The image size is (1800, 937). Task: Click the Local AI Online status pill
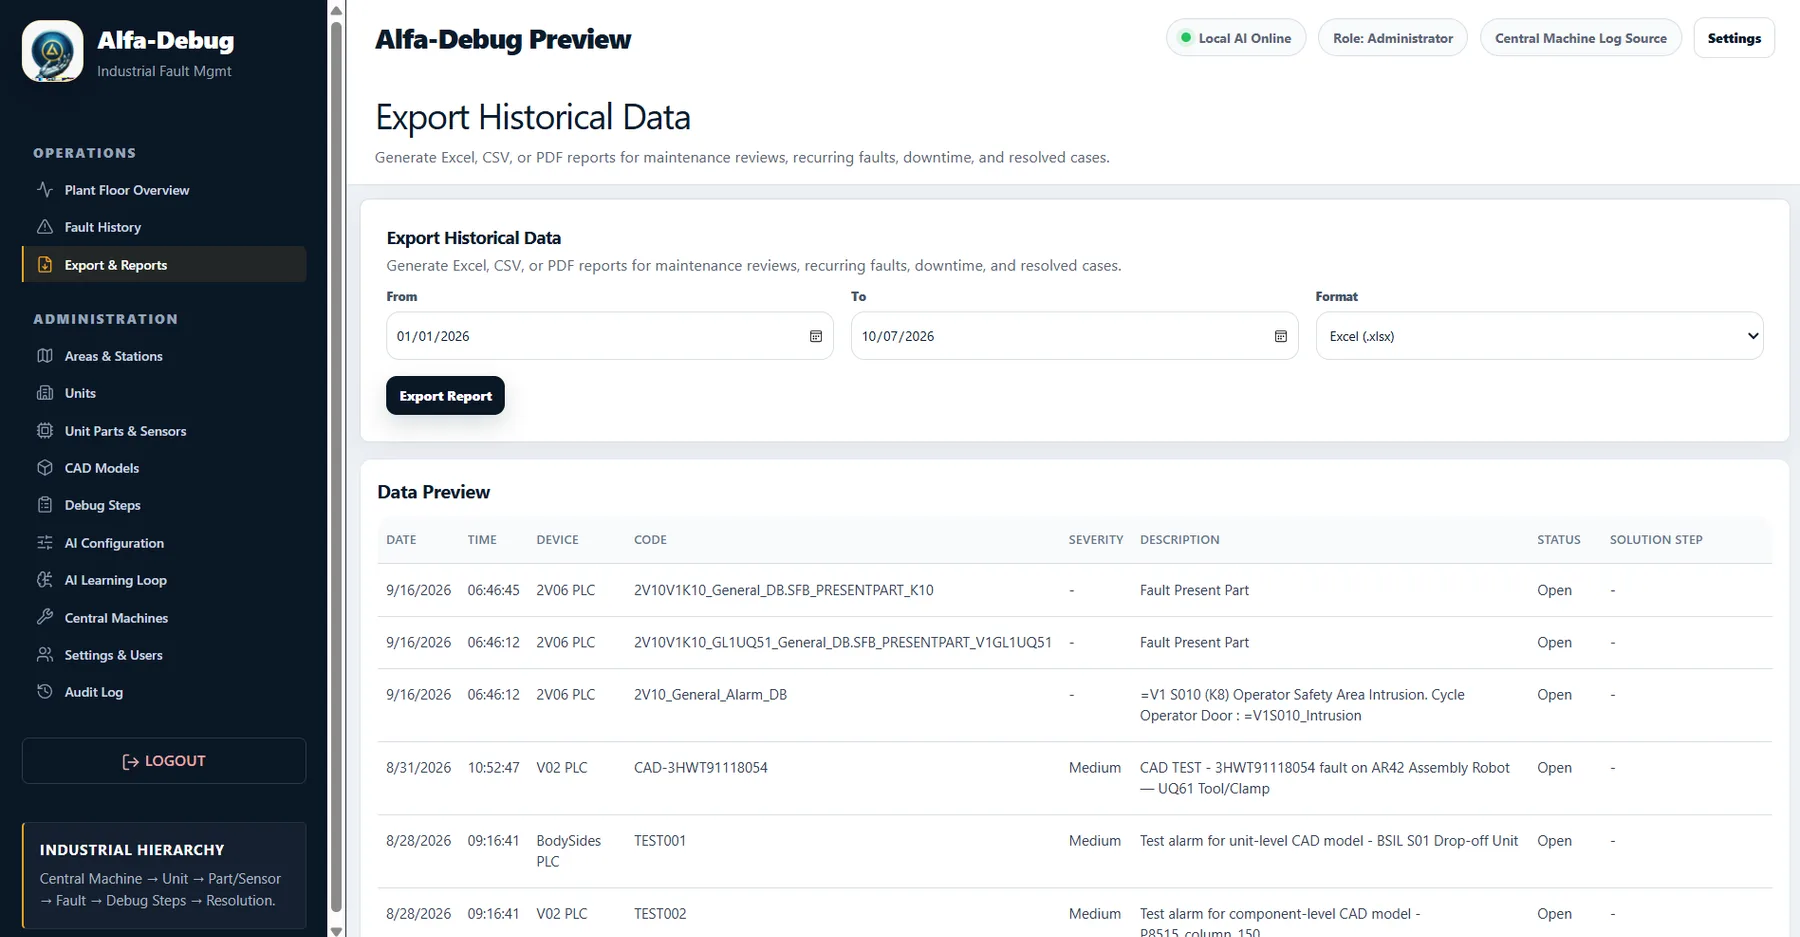(x=1236, y=38)
